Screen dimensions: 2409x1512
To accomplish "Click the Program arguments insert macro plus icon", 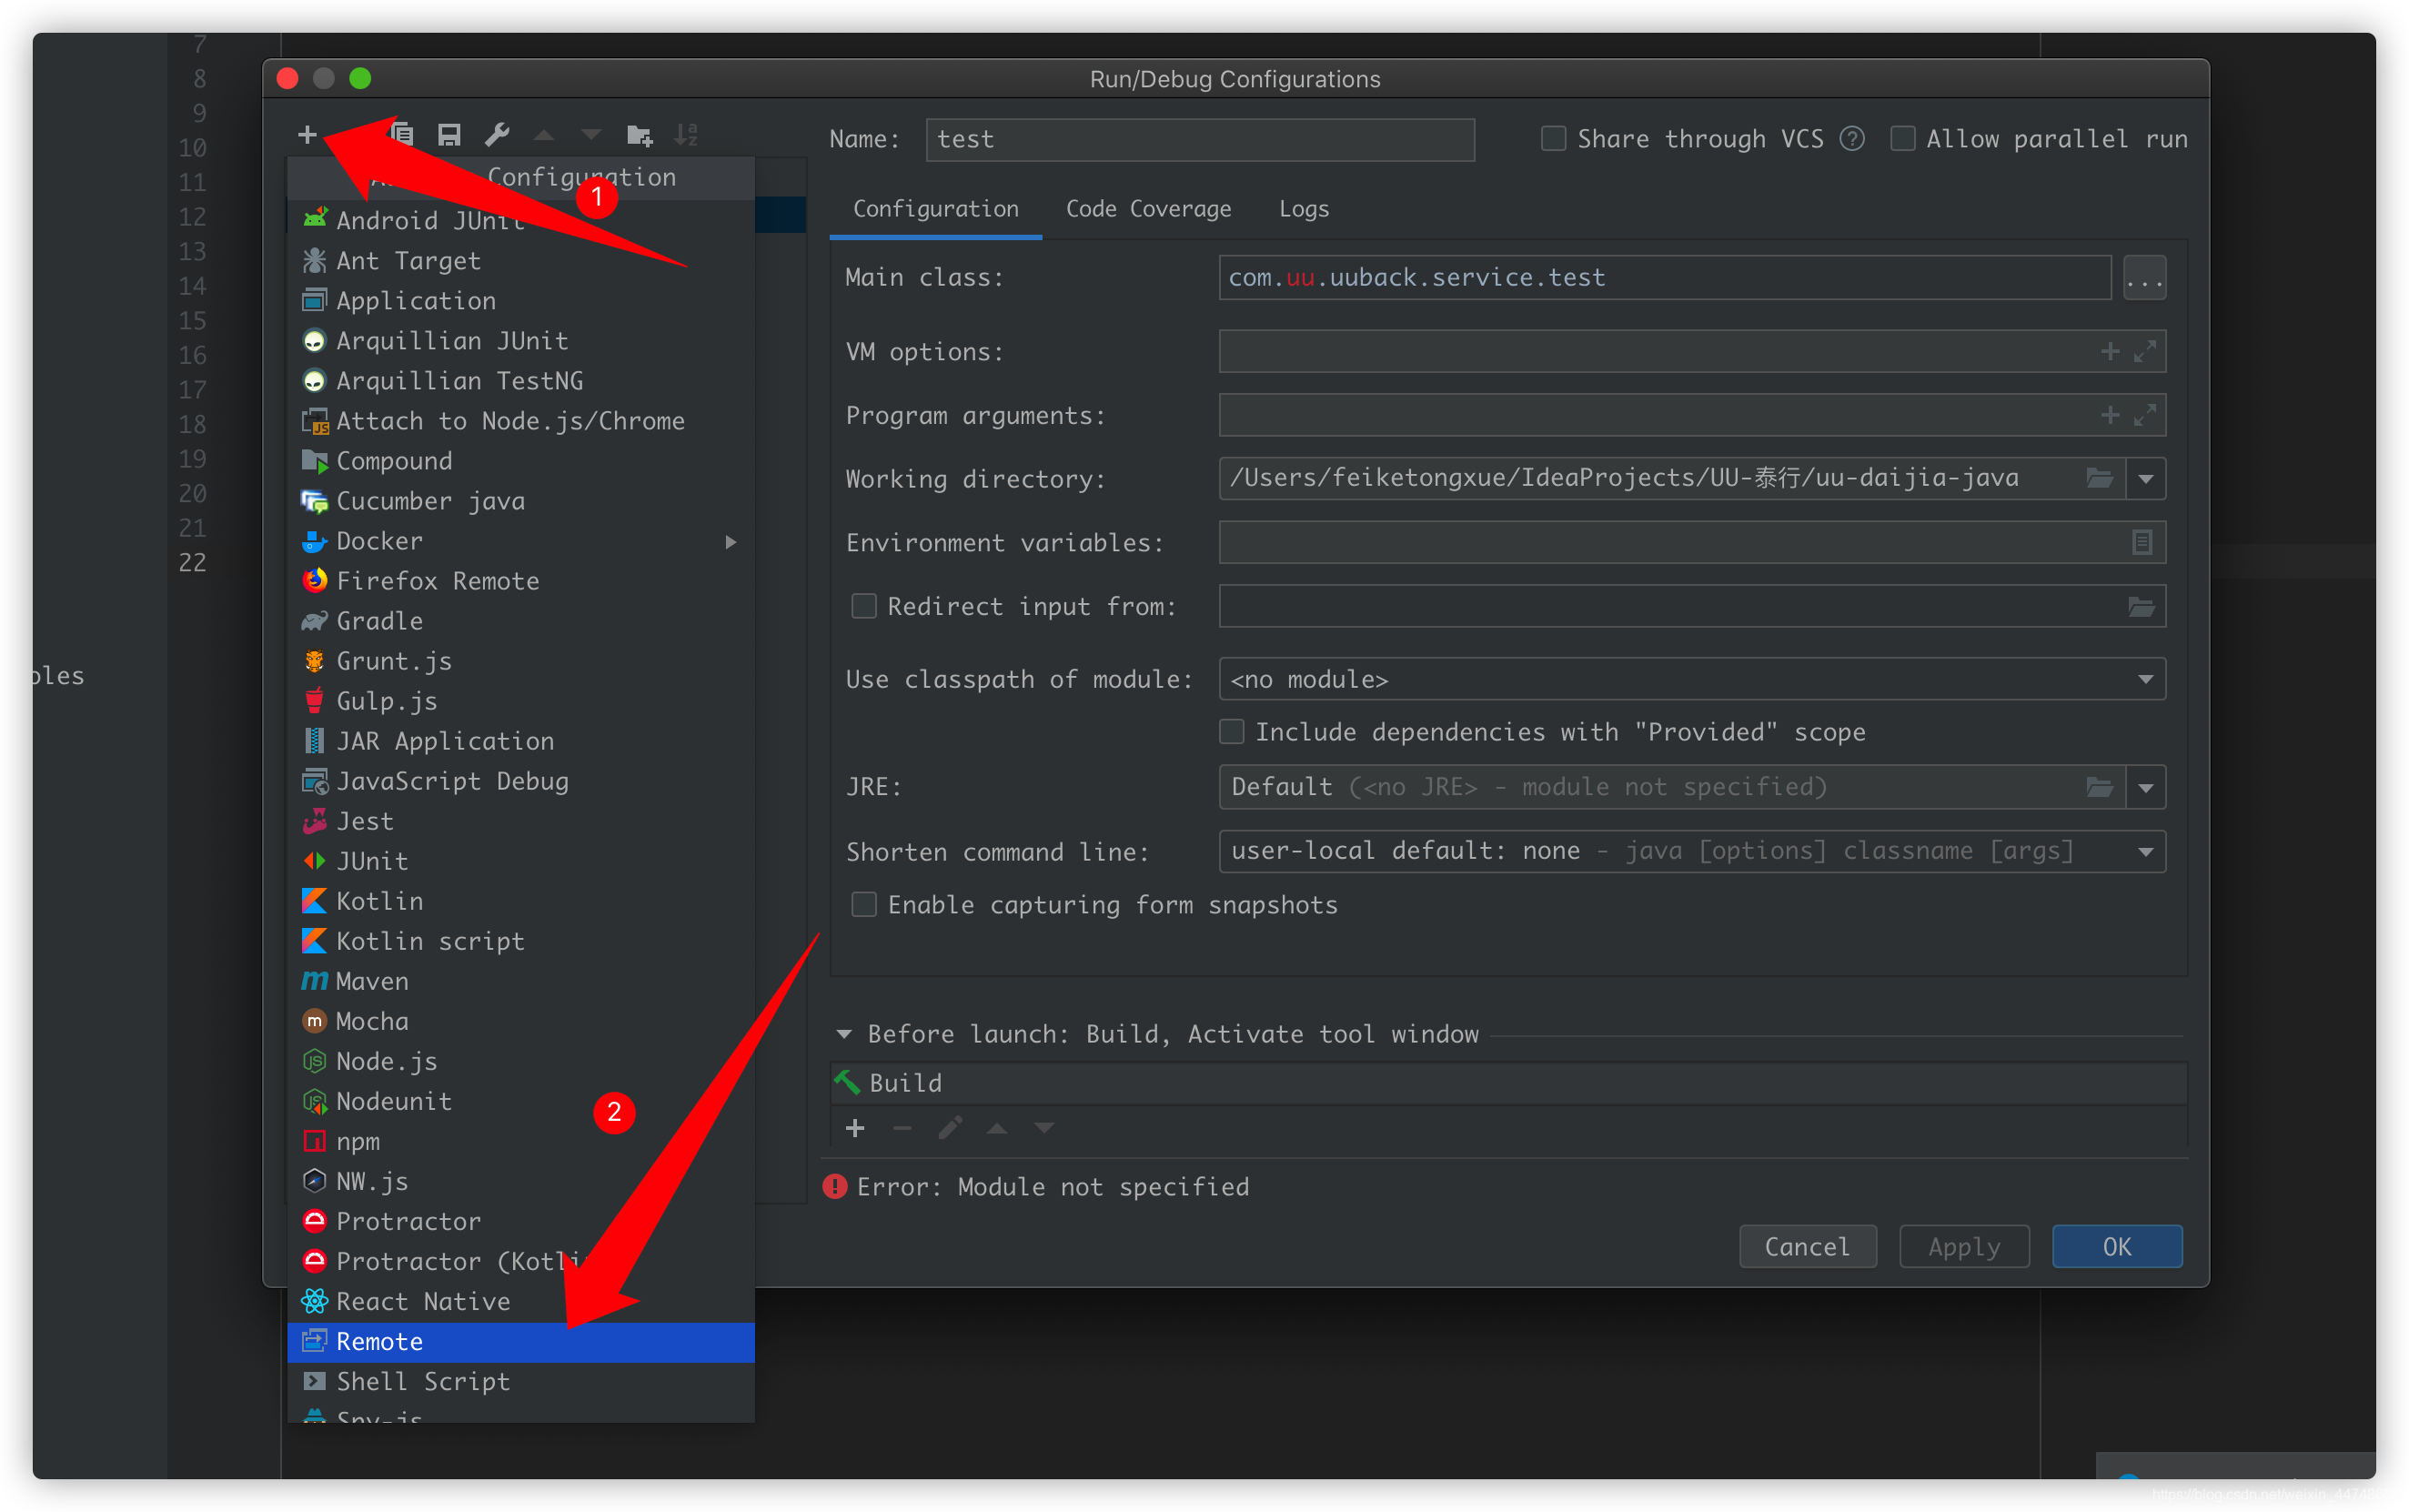I will tap(2109, 415).
